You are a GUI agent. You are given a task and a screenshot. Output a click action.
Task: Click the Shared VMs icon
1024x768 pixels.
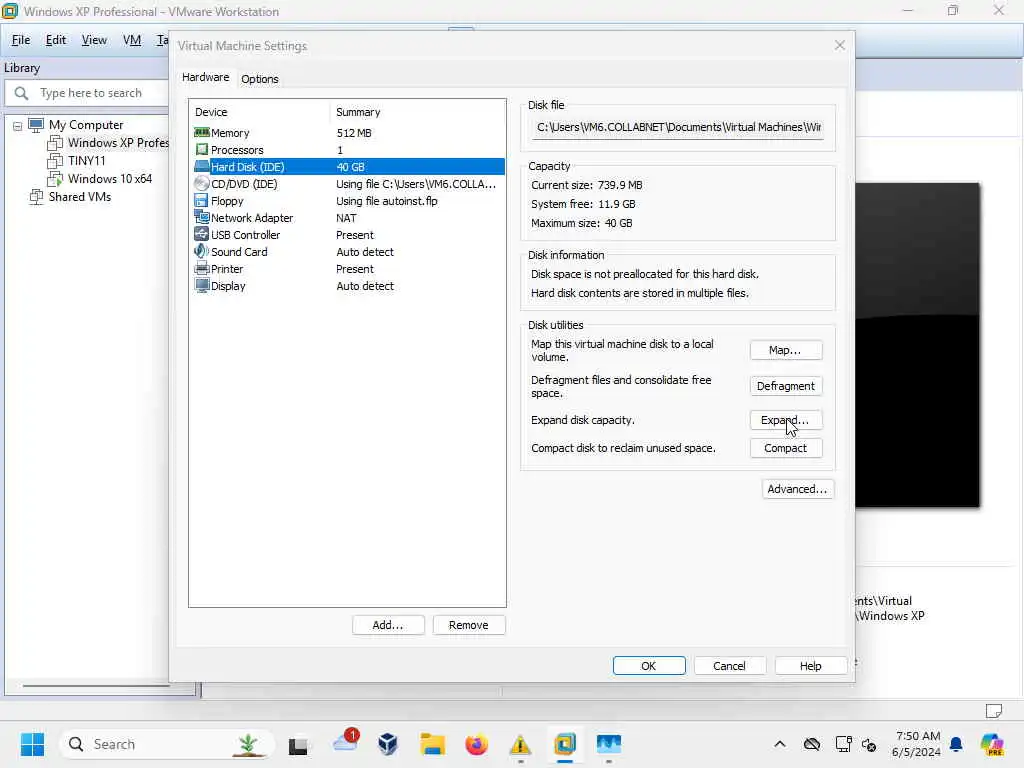pos(36,196)
